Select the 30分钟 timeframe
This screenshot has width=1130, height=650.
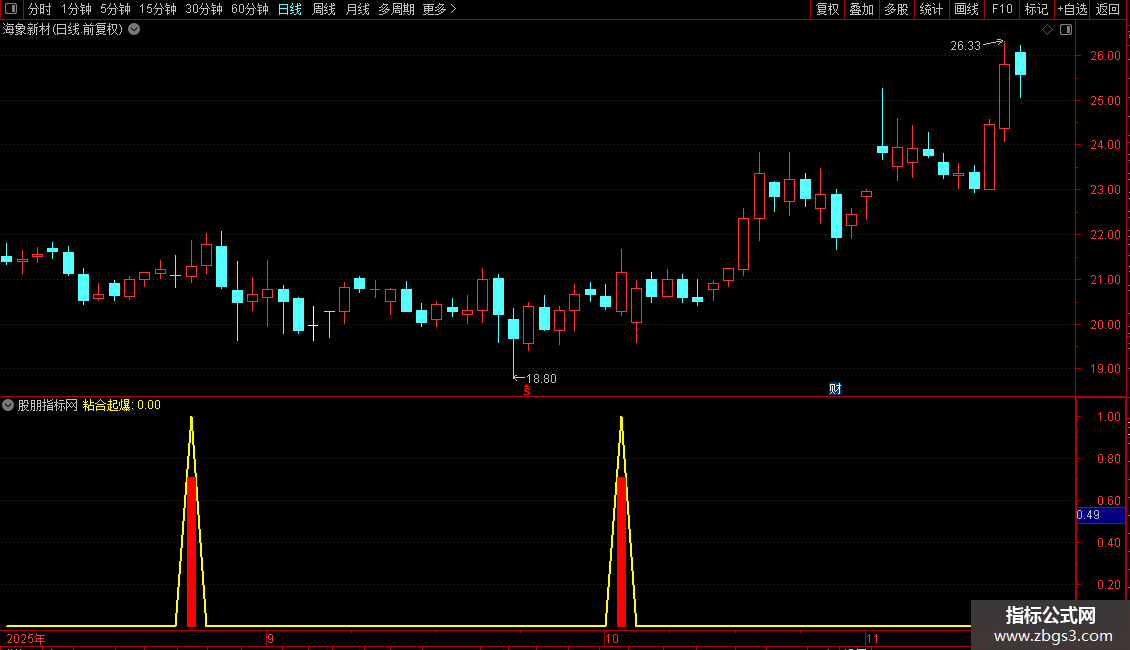[204, 9]
